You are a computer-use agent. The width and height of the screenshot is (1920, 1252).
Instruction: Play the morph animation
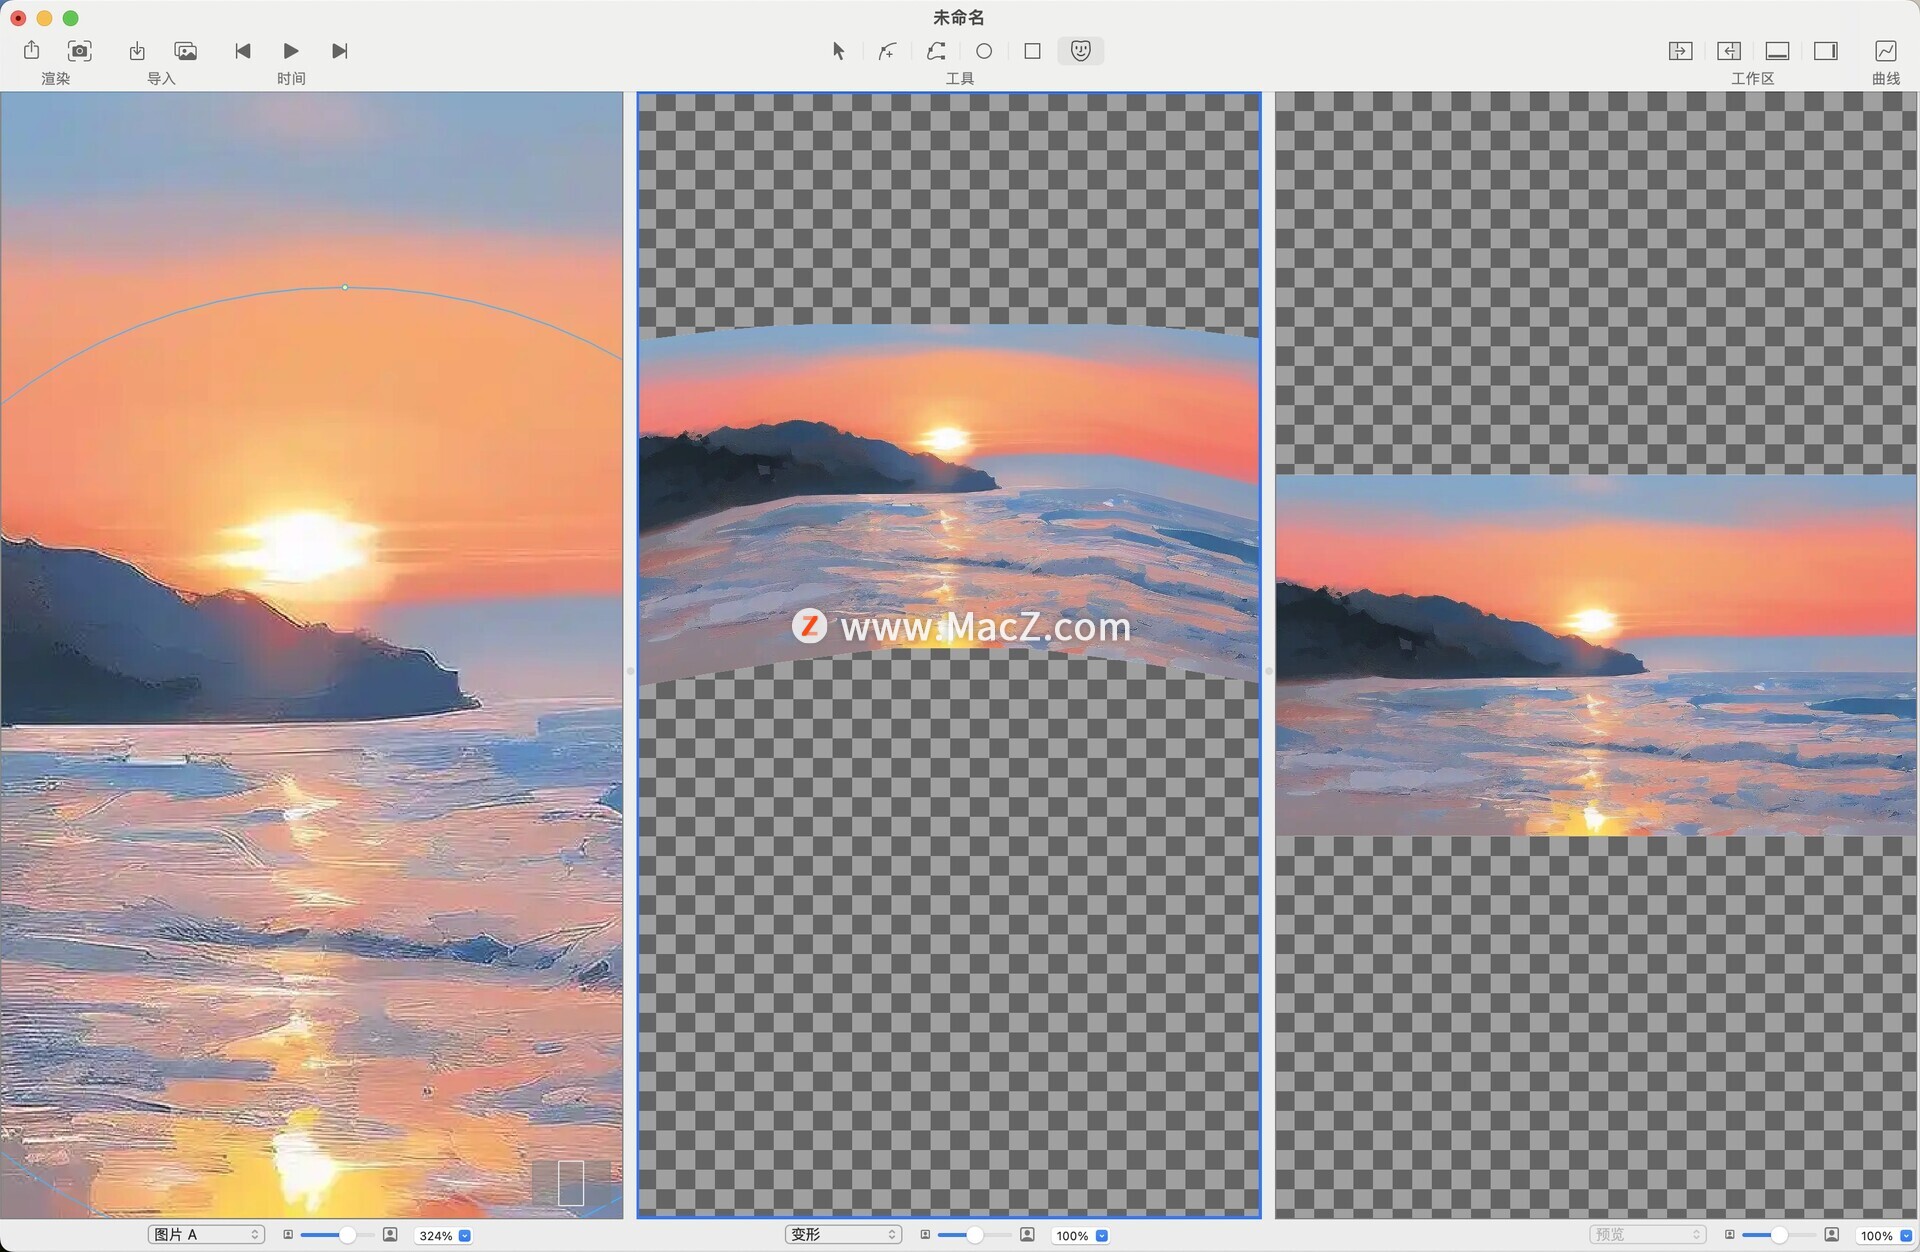coord(291,50)
